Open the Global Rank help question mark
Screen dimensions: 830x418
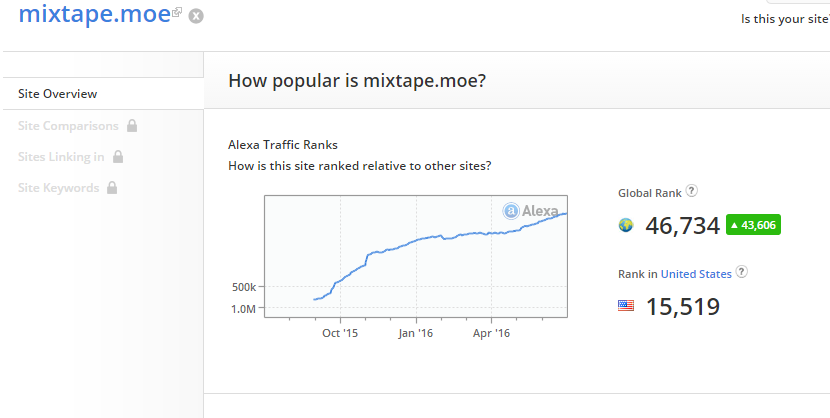coord(691,191)
